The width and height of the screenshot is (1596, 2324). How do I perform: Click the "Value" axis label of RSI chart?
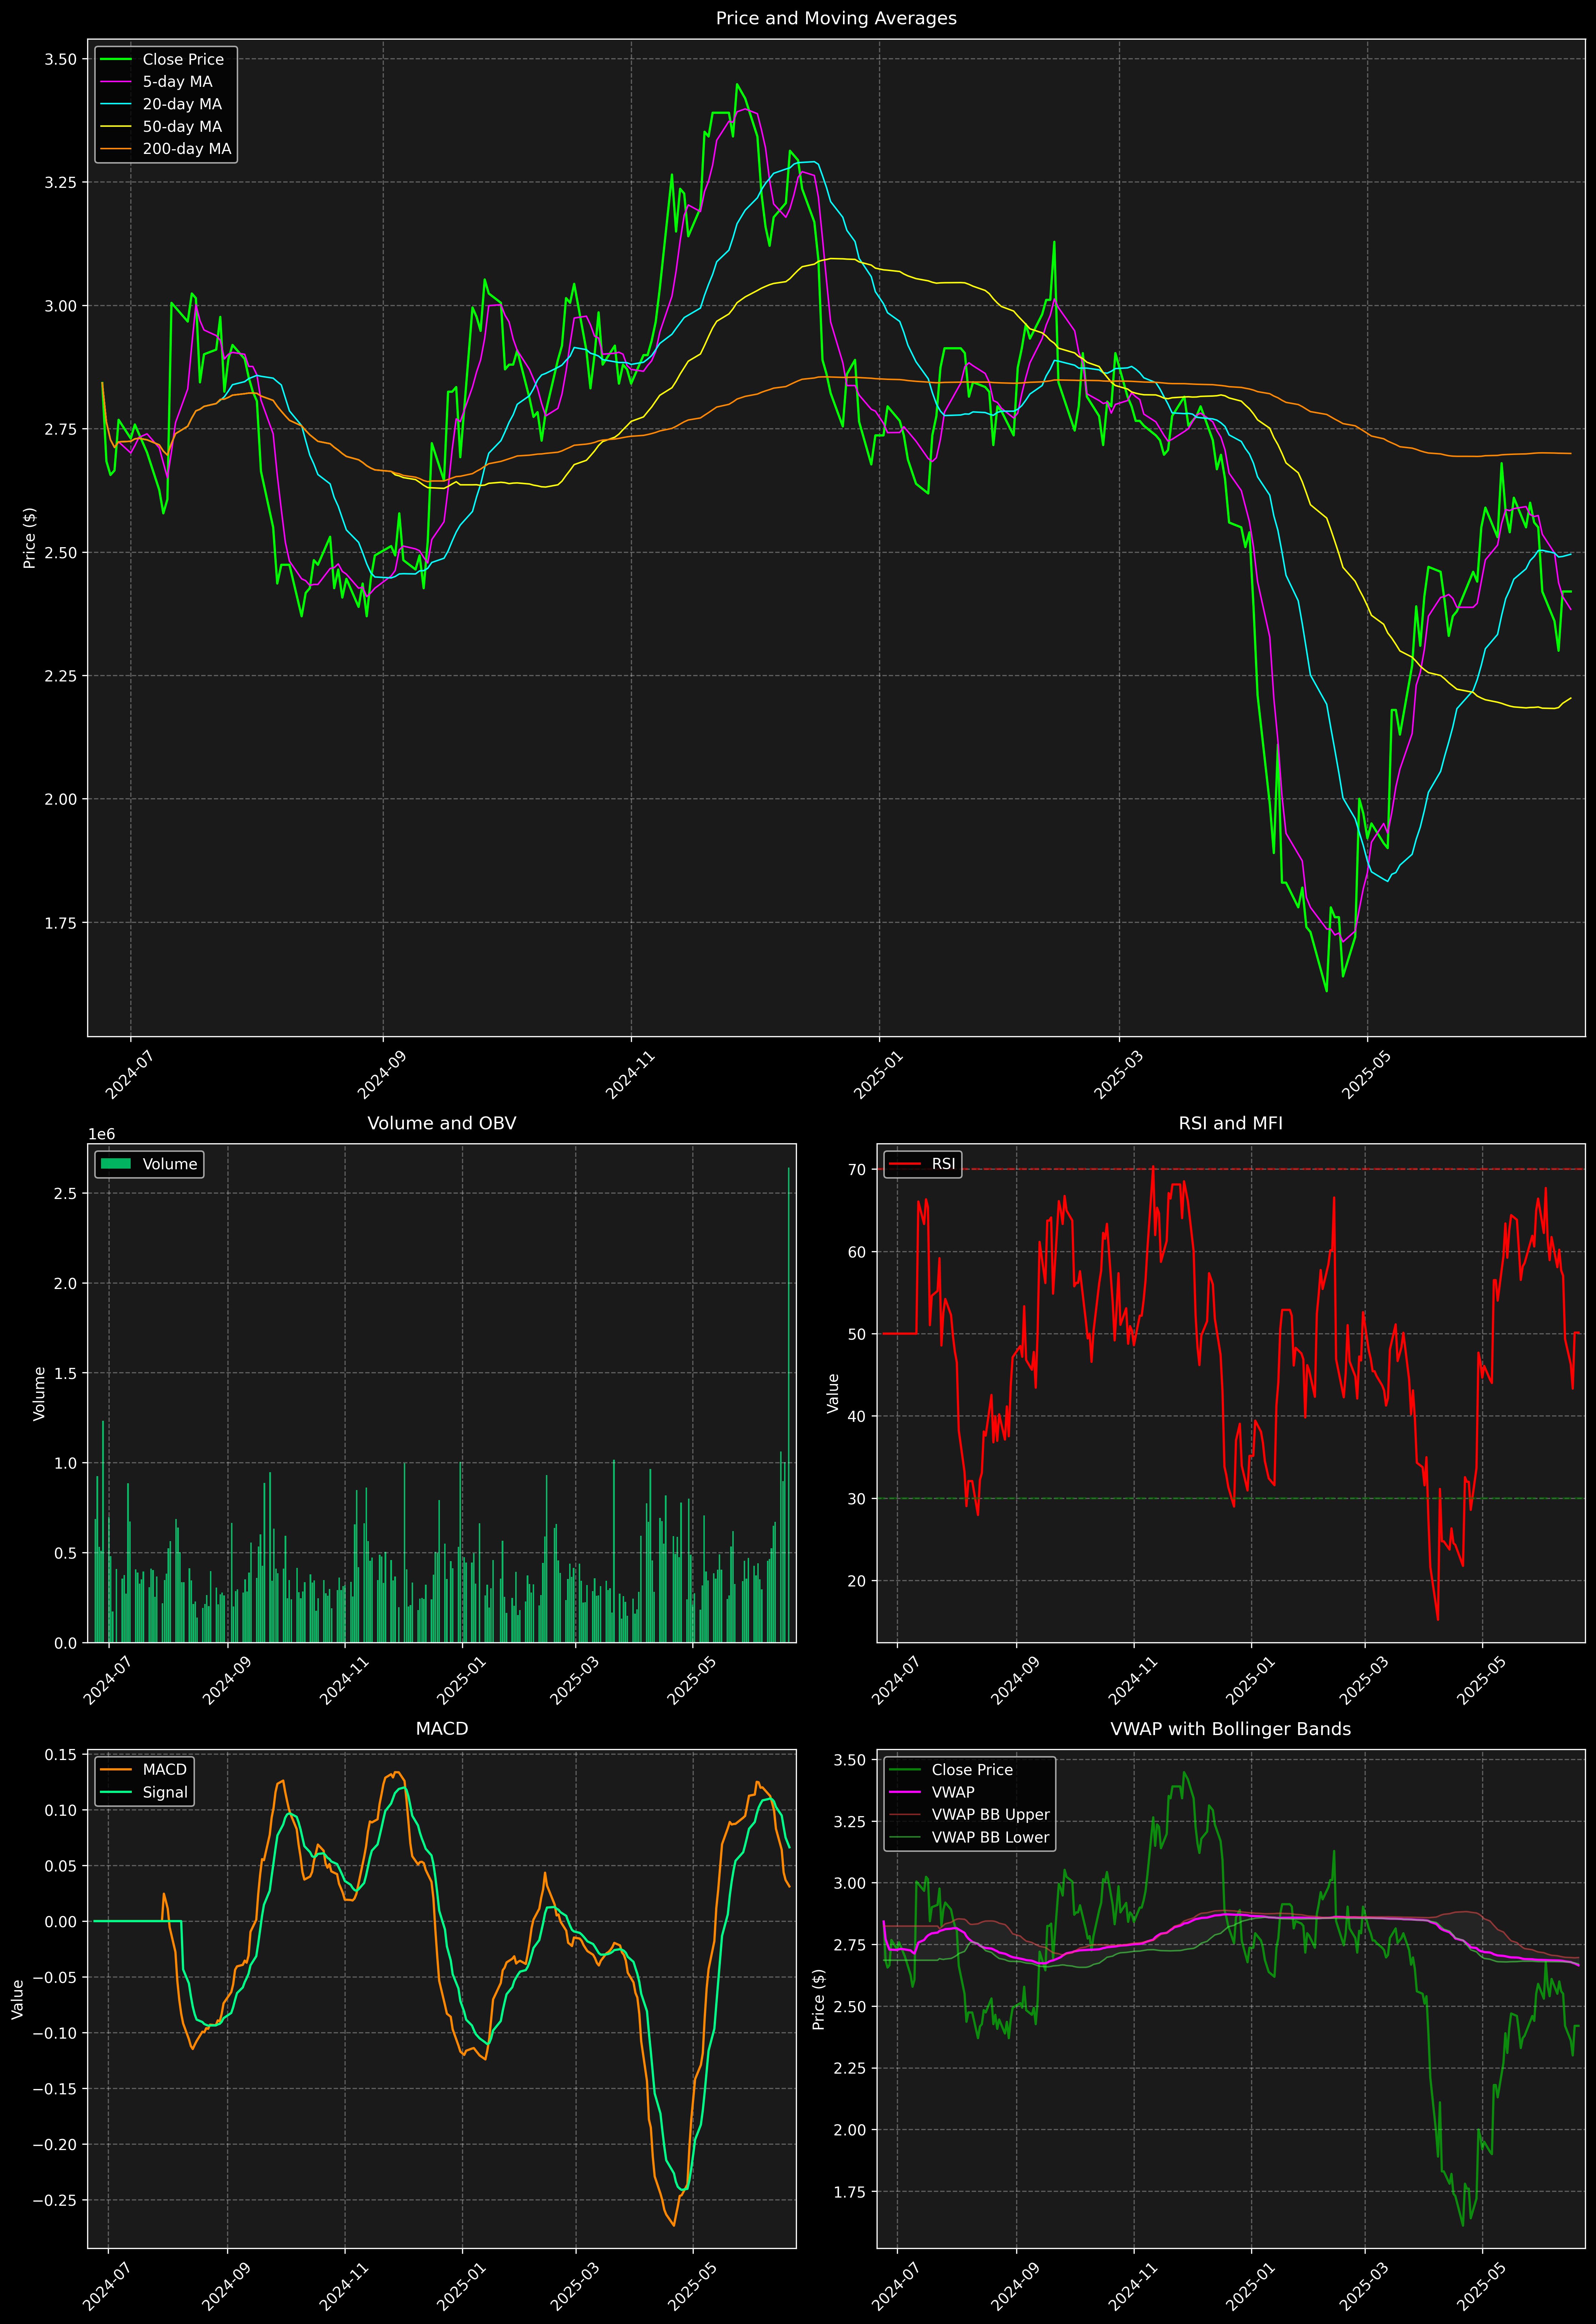(833, 1393)
